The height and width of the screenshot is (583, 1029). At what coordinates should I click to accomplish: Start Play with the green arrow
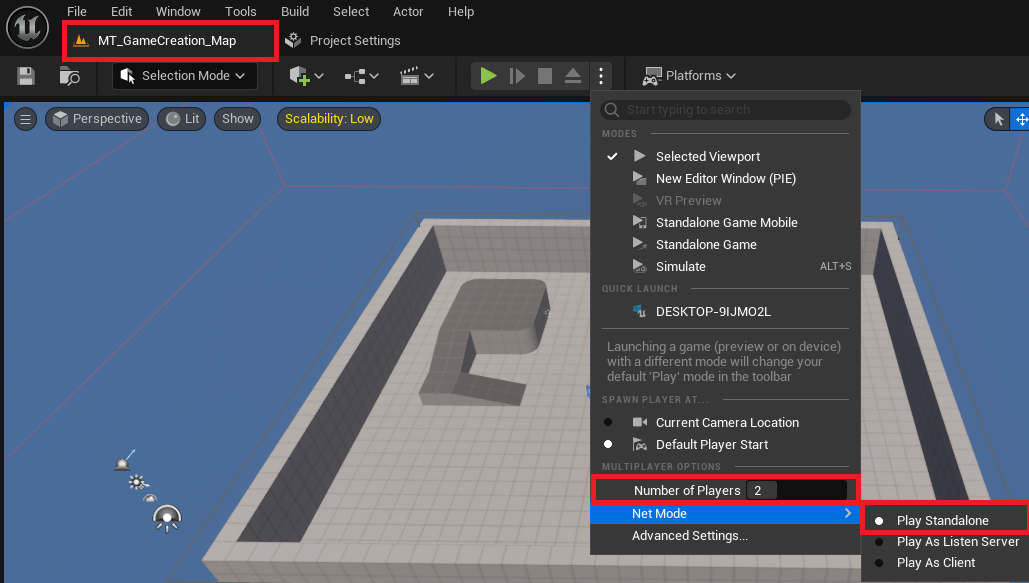(488, 76)
